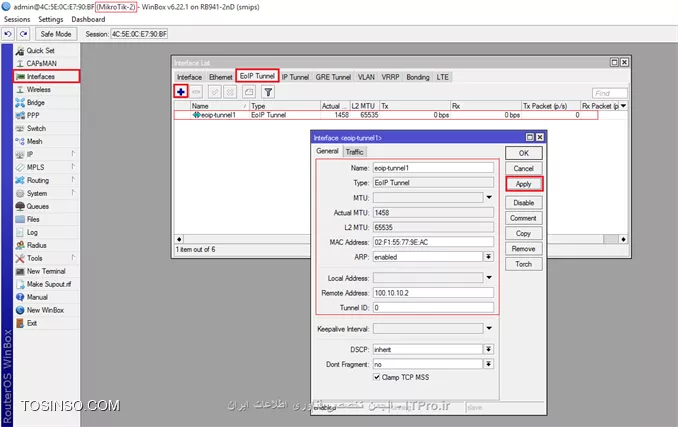Expand the Routing submenu
Screen dimensions: 678x427
pos(73,179)
